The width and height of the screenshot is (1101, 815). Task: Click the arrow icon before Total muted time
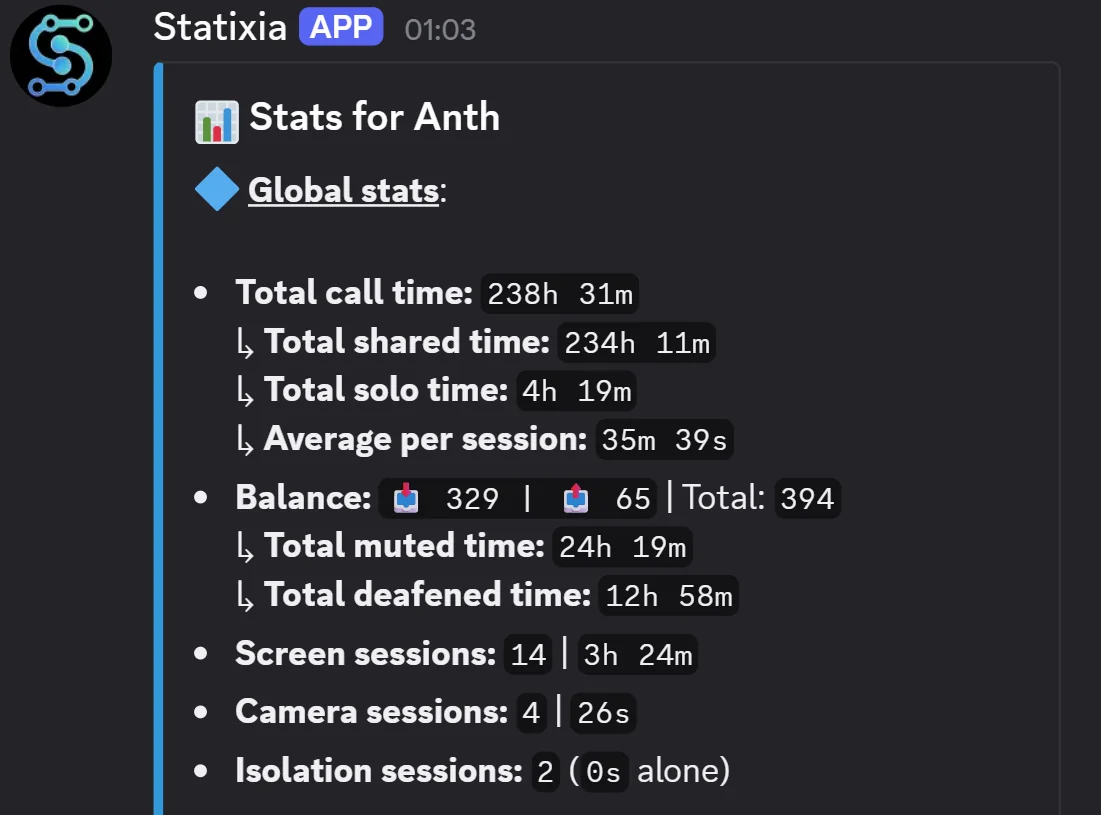tap(245, 546)
